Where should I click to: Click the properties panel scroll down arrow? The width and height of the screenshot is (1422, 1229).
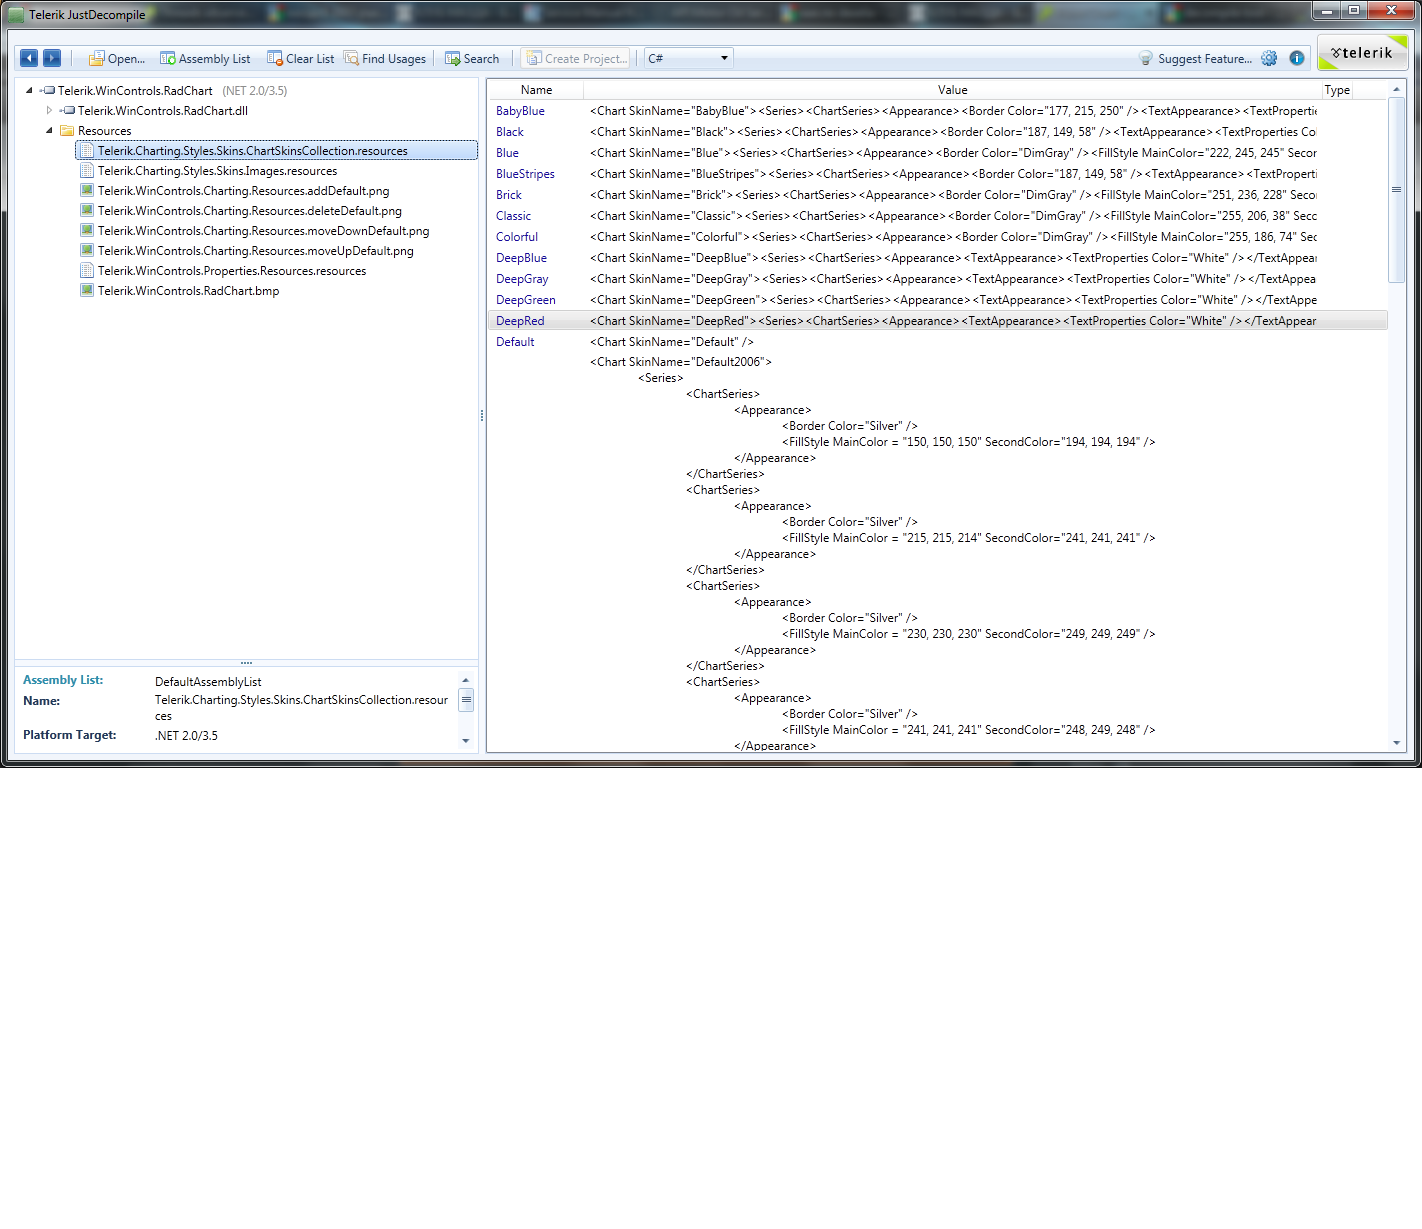click(465, 741)
